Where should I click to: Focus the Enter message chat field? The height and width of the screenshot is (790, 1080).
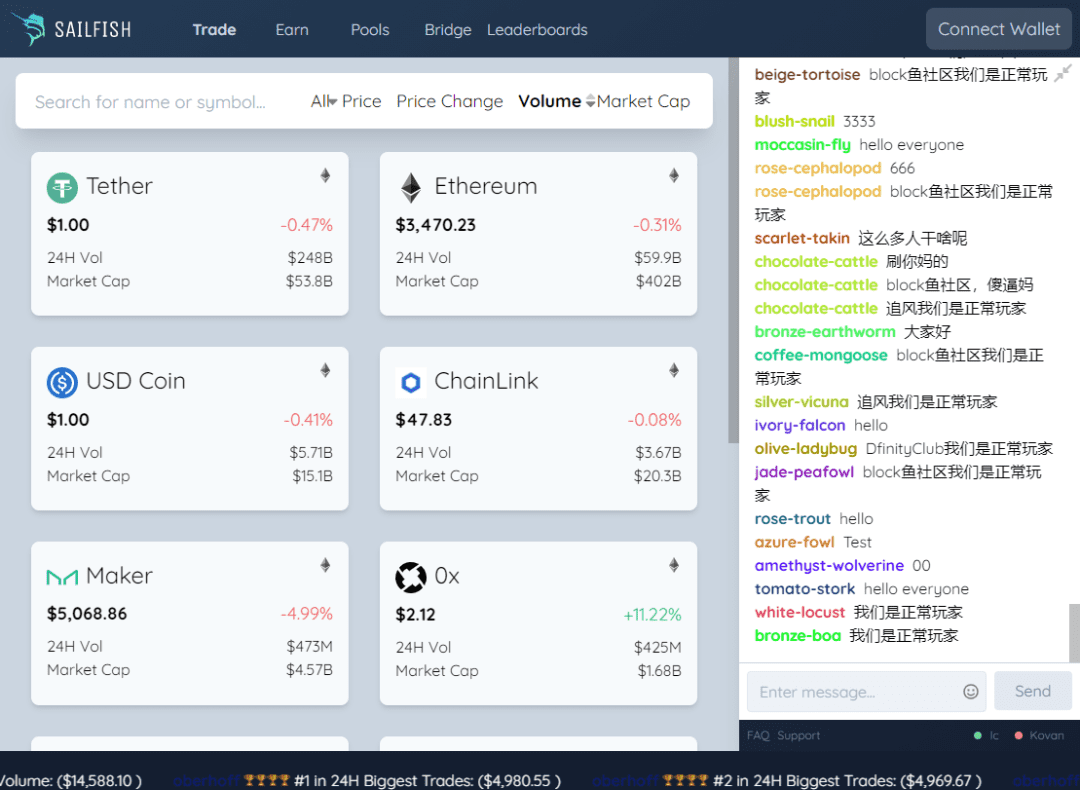866,692
